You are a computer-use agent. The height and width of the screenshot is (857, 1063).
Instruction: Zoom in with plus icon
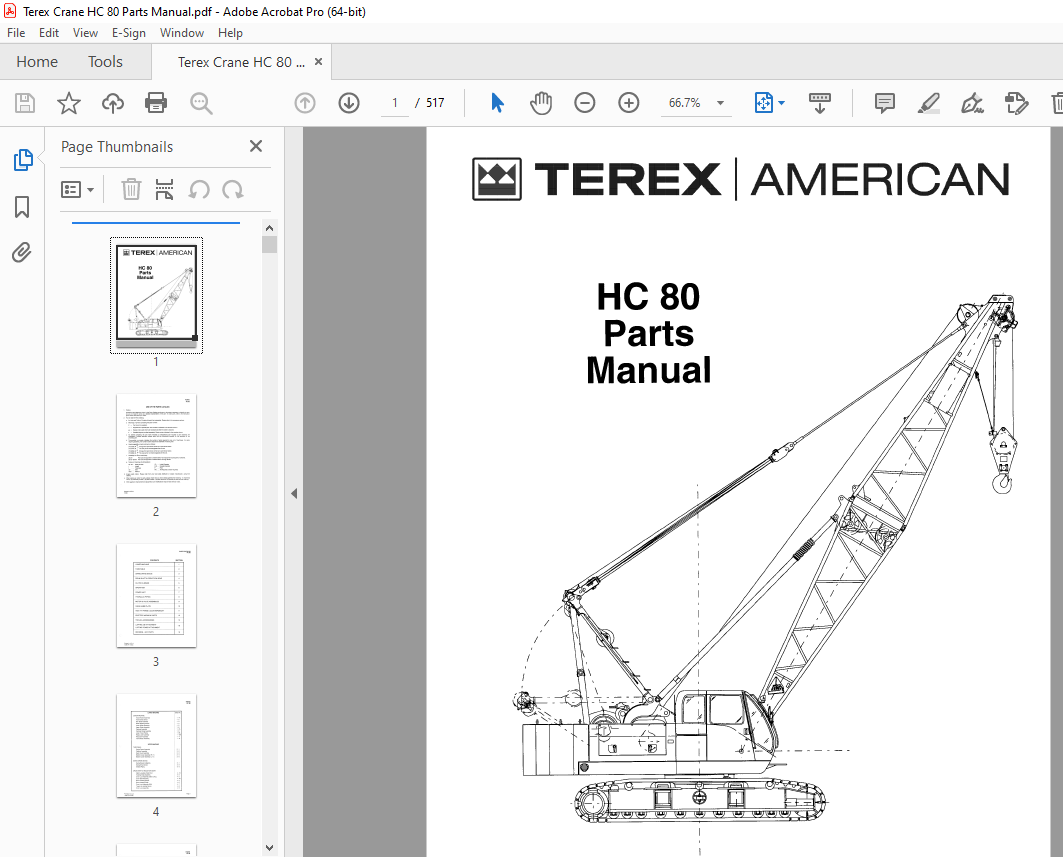629,103
